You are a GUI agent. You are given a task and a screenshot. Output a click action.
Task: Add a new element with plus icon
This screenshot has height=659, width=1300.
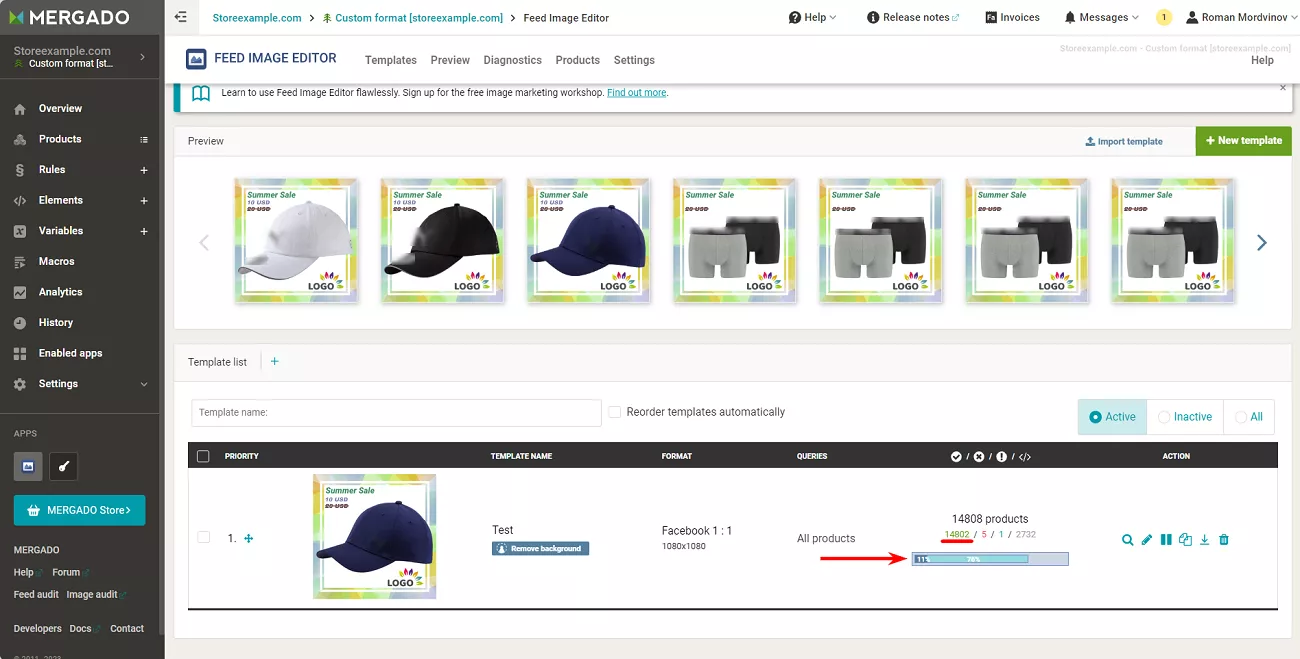(x=144, y=201)
